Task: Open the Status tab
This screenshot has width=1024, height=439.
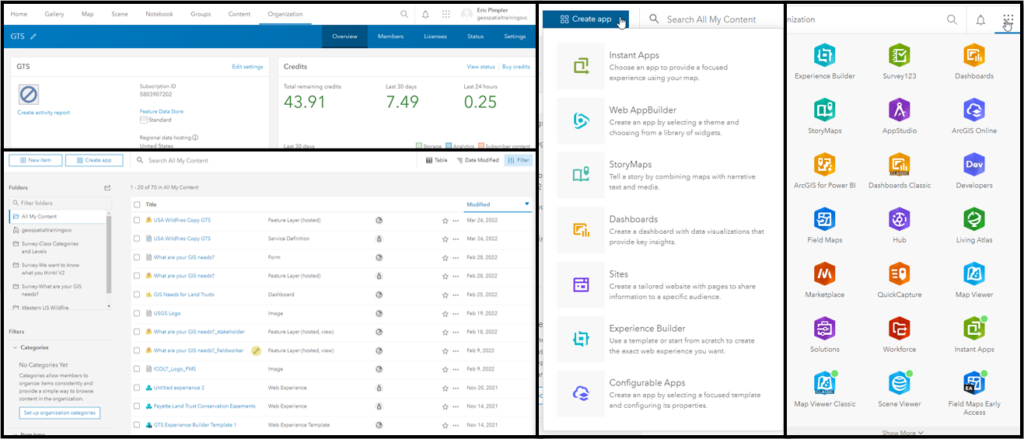Action: tap(475, 37)
